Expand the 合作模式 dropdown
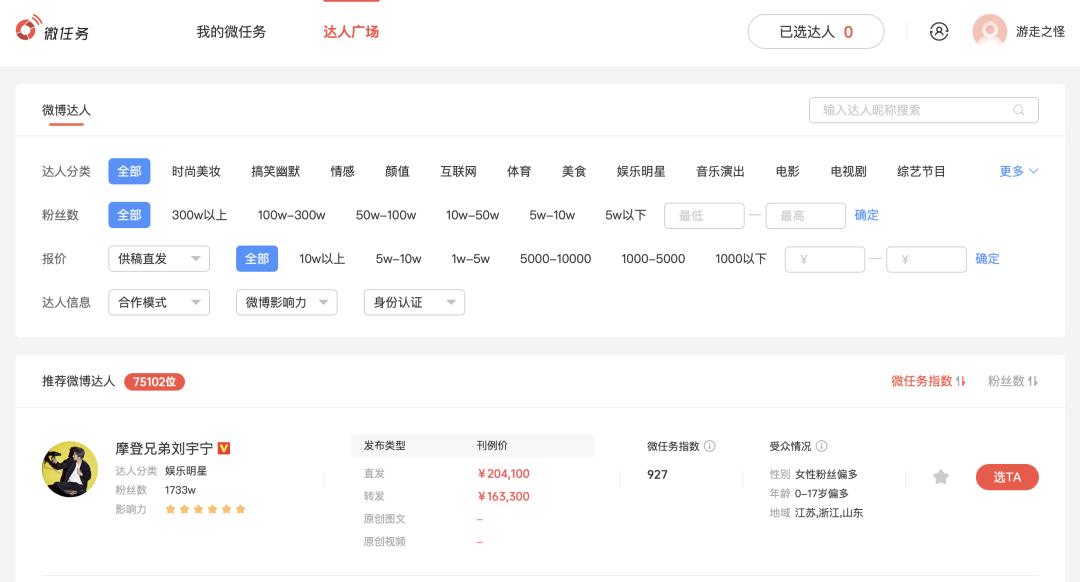 point(158,302)
